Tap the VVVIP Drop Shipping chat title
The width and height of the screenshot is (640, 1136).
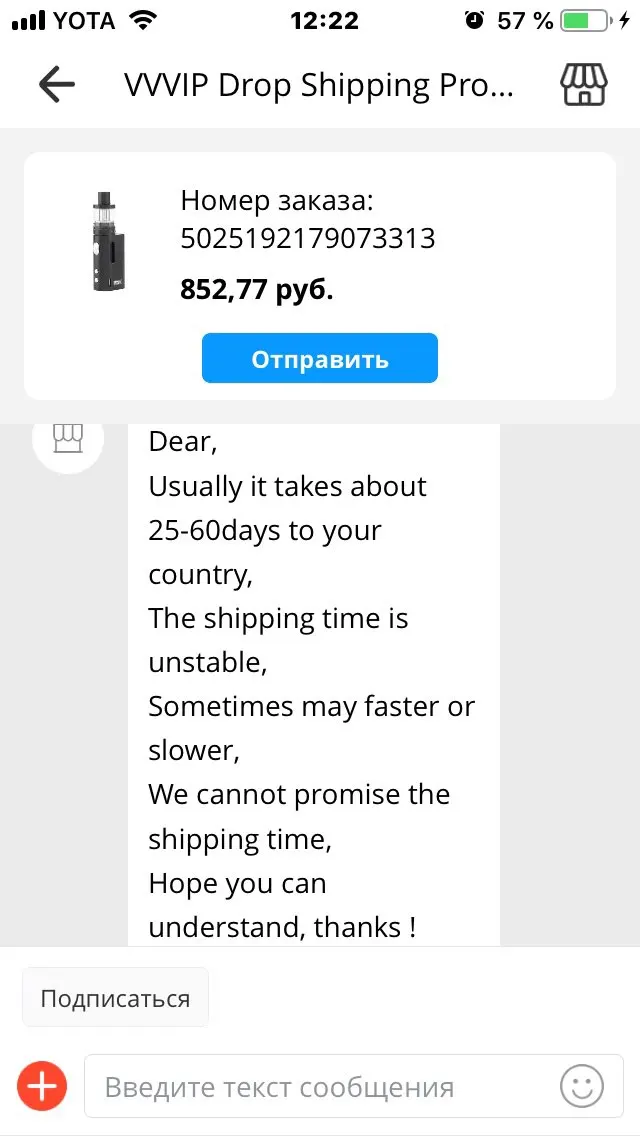318,85
